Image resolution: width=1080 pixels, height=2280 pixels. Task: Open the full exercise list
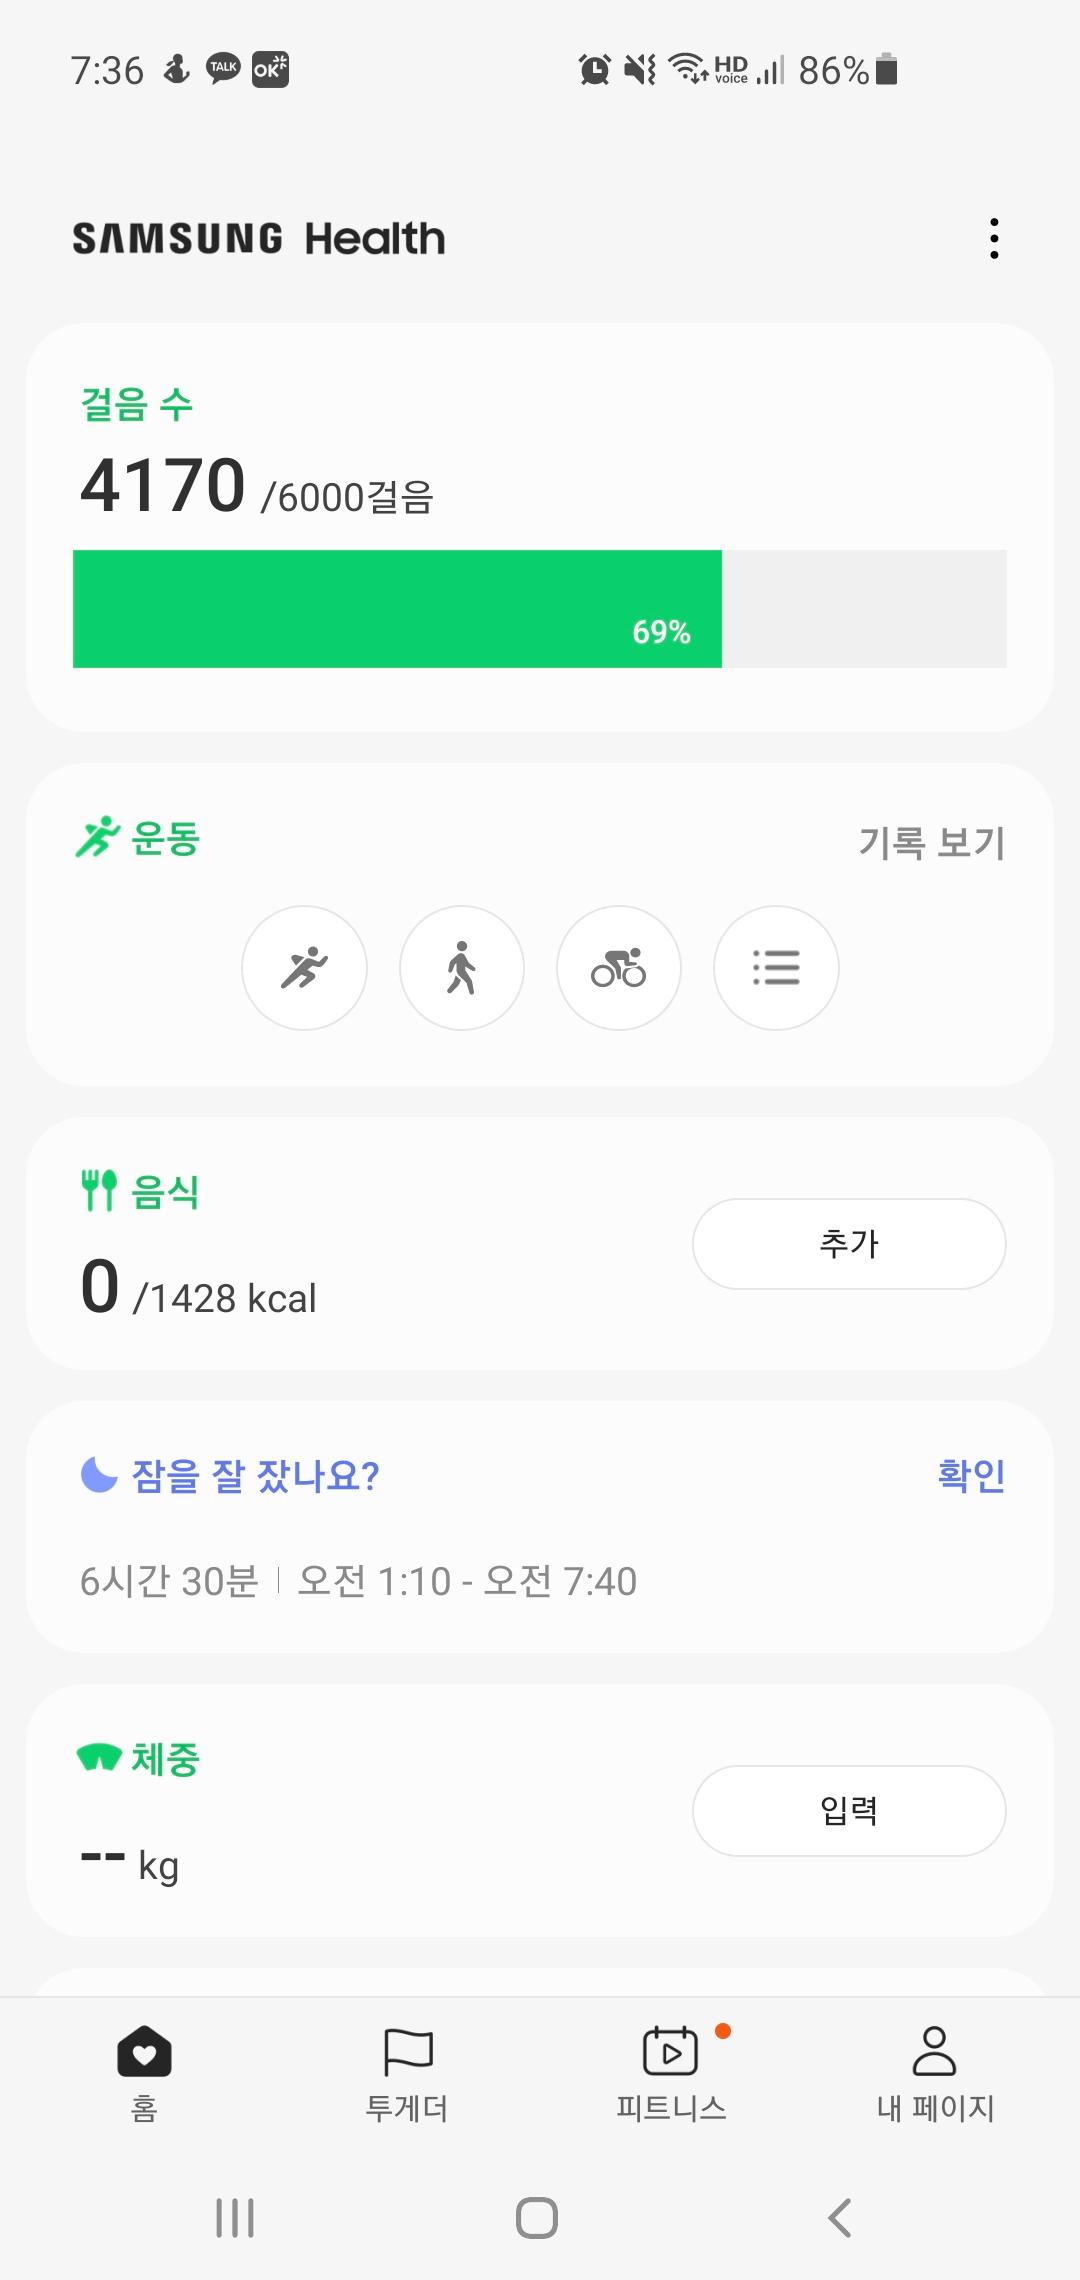776,968
